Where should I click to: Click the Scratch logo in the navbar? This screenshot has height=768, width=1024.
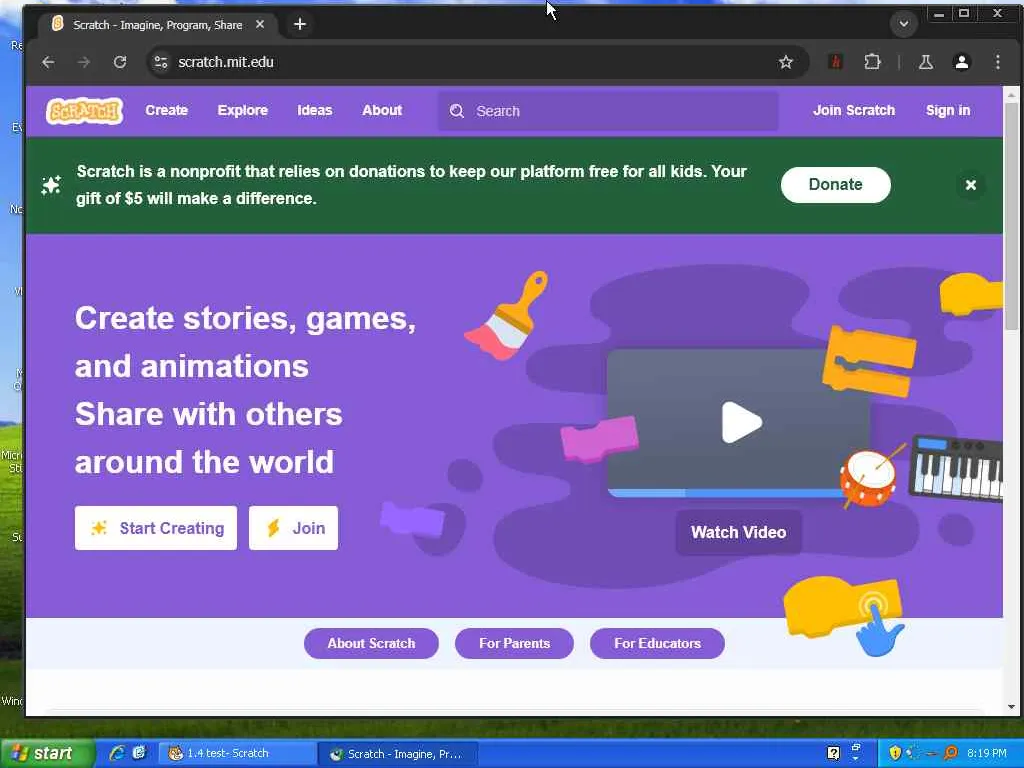[x=85, y=110]
